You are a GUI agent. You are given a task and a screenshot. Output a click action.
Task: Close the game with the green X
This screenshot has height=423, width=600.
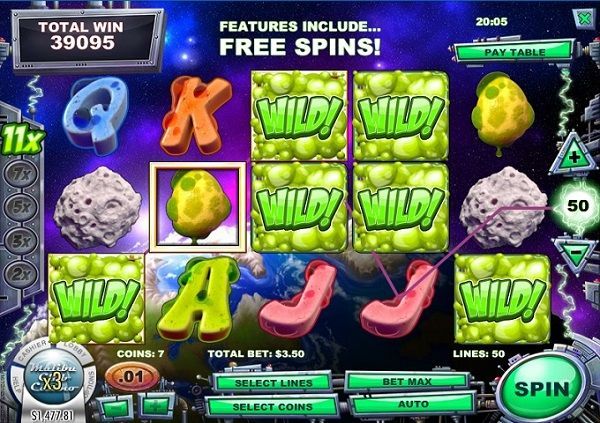(x=584, y=18)
